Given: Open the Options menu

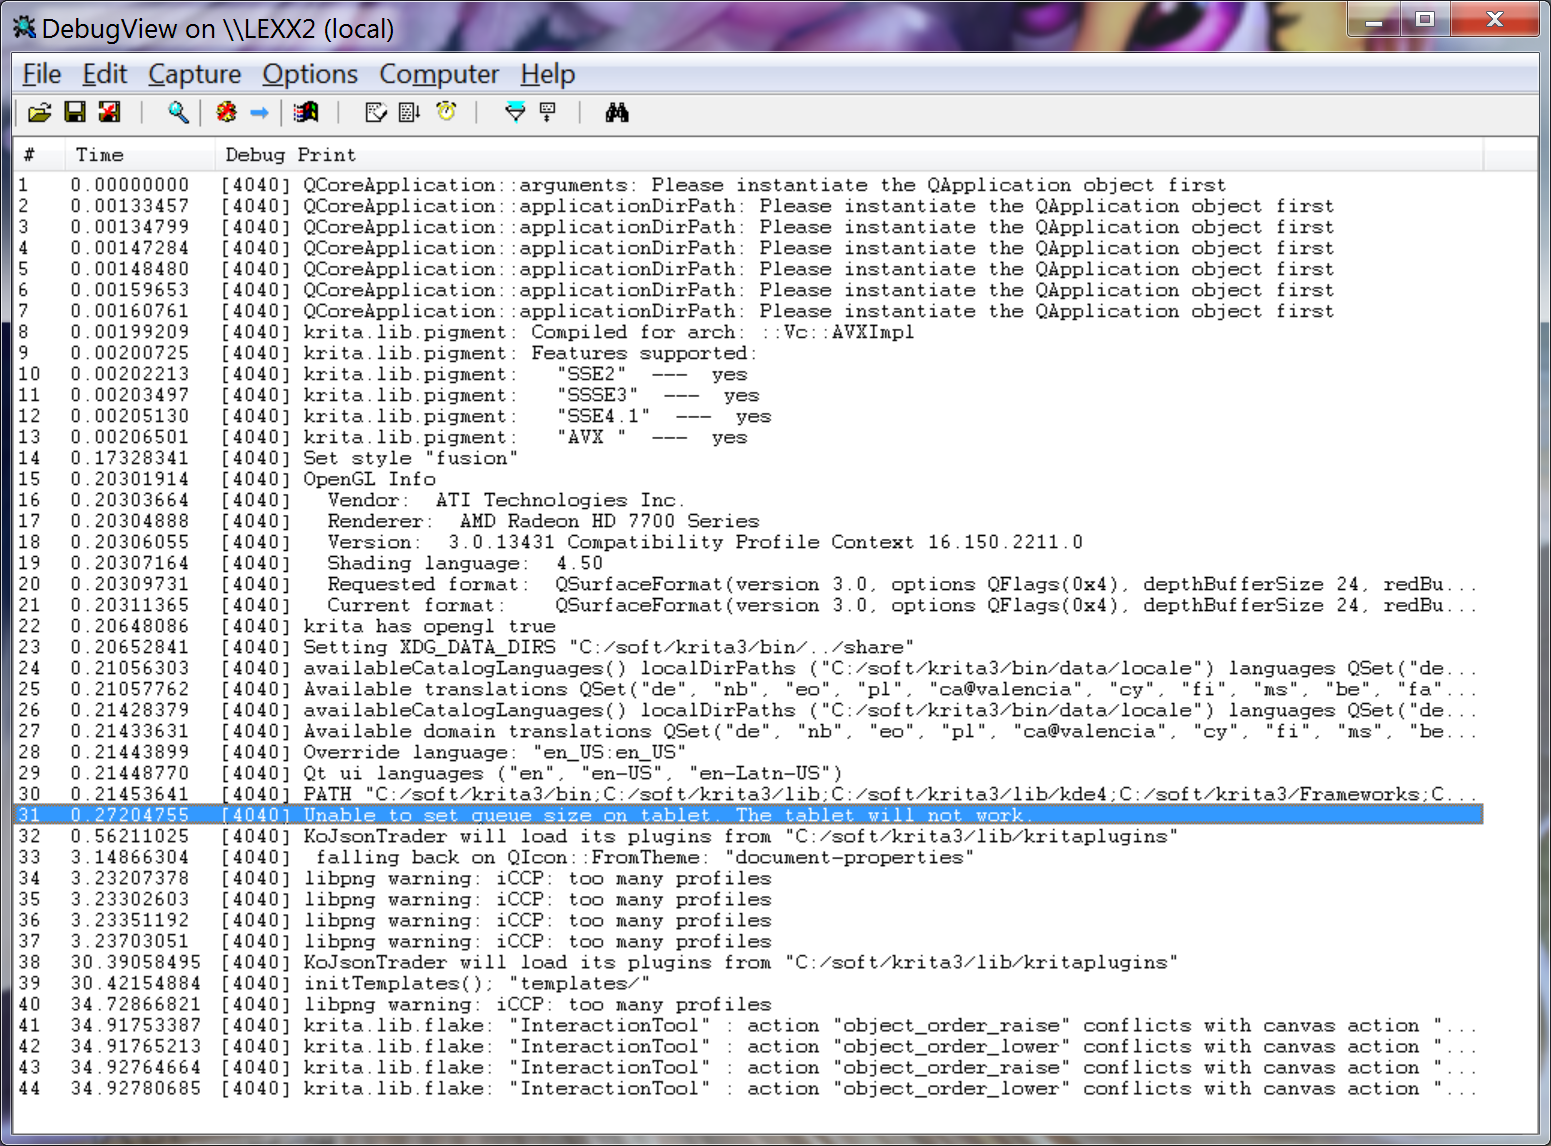Looking at the screenshot, I should click(x=310, y=74).
